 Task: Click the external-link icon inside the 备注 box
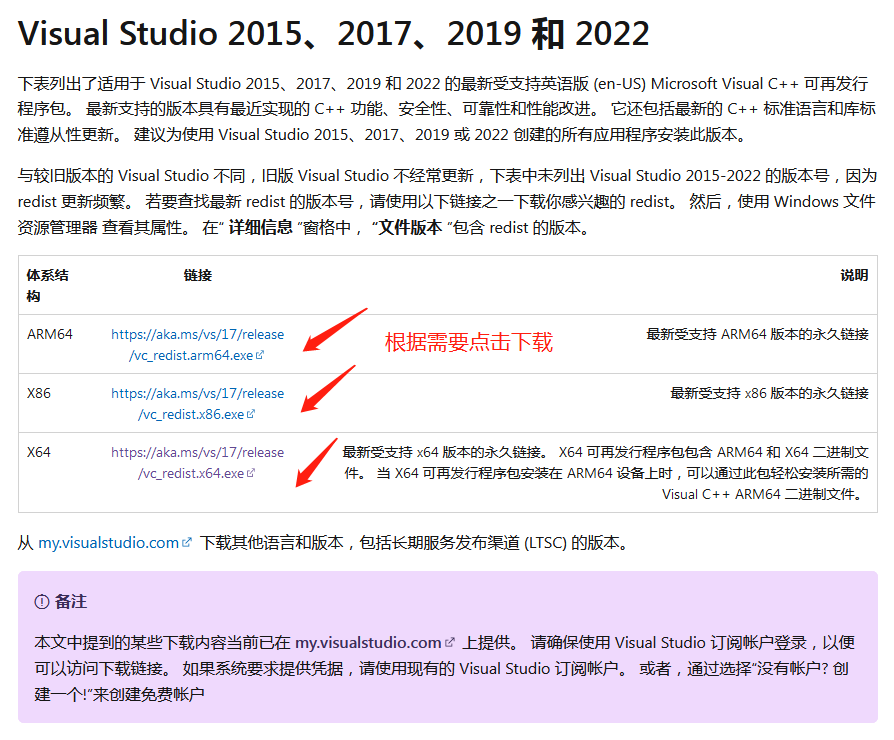[449, 641]
